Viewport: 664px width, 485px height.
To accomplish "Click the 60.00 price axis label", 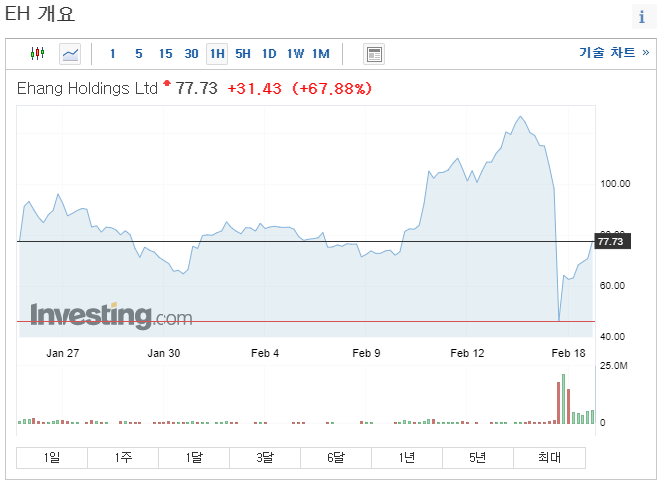I will pos(612,286).
